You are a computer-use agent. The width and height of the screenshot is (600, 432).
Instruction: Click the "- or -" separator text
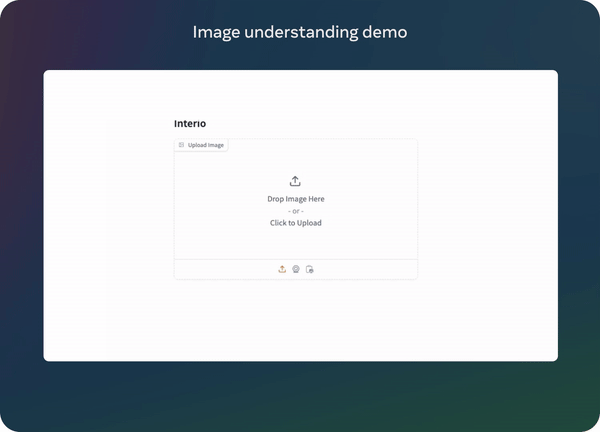click(295, 211)
